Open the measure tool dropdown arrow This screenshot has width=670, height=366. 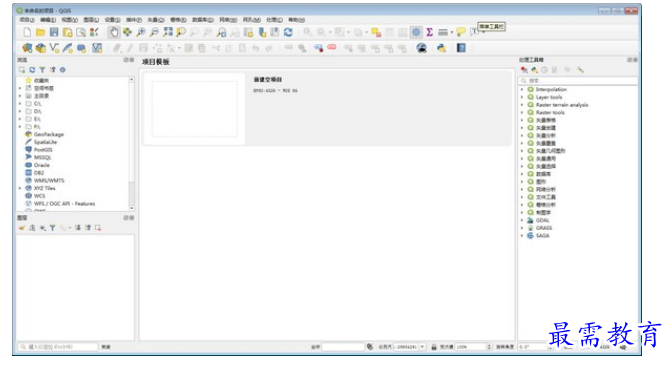click(451, 32)
